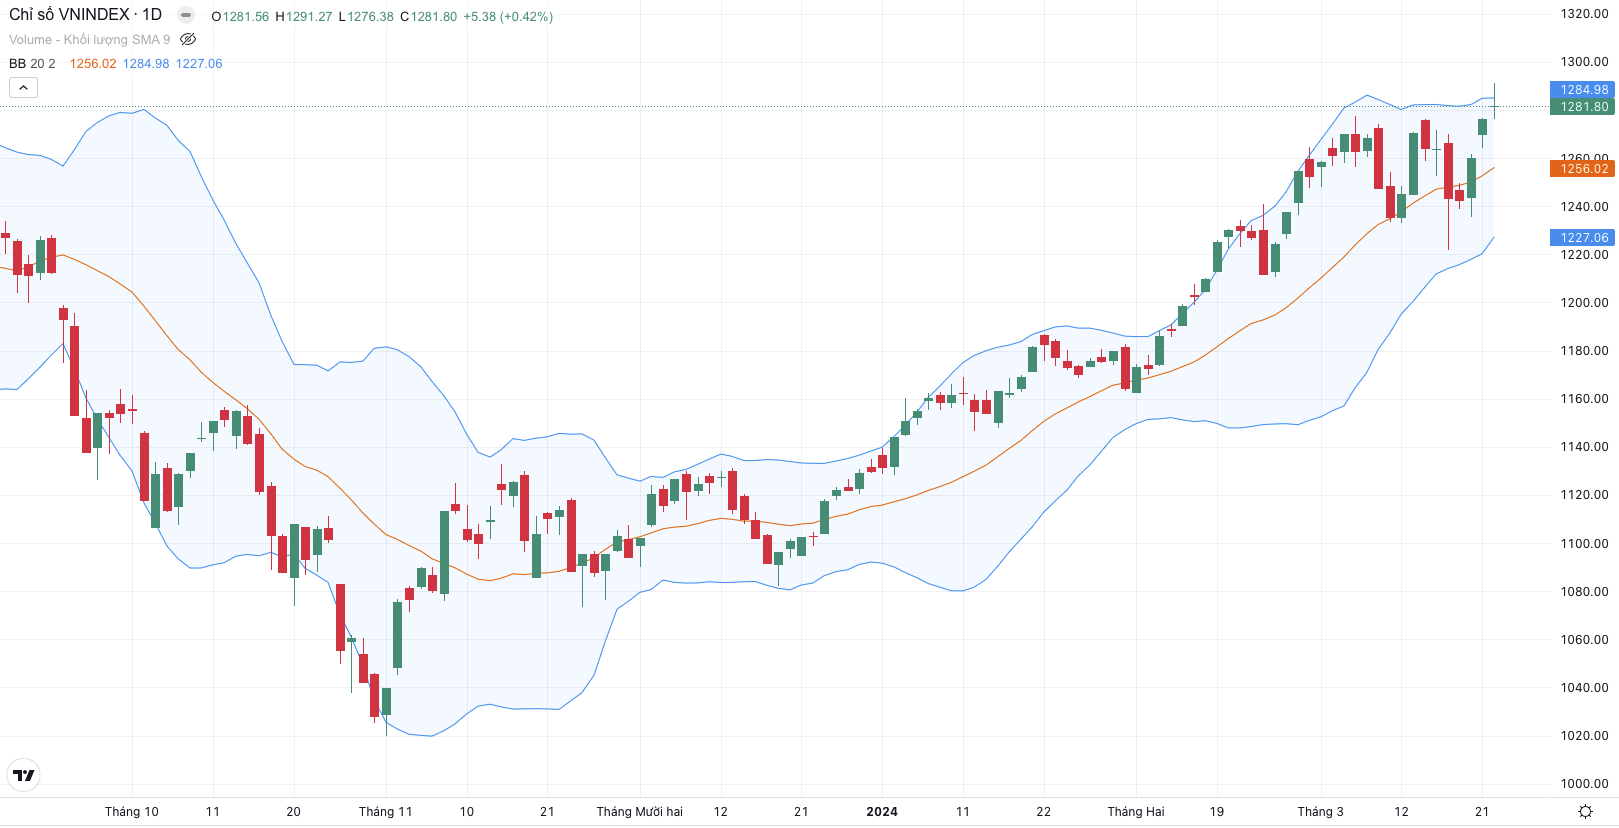Select the BB 20 2 indicator label
The image size is (1619, 828).
pyautogui.click(x=32, y=63)
